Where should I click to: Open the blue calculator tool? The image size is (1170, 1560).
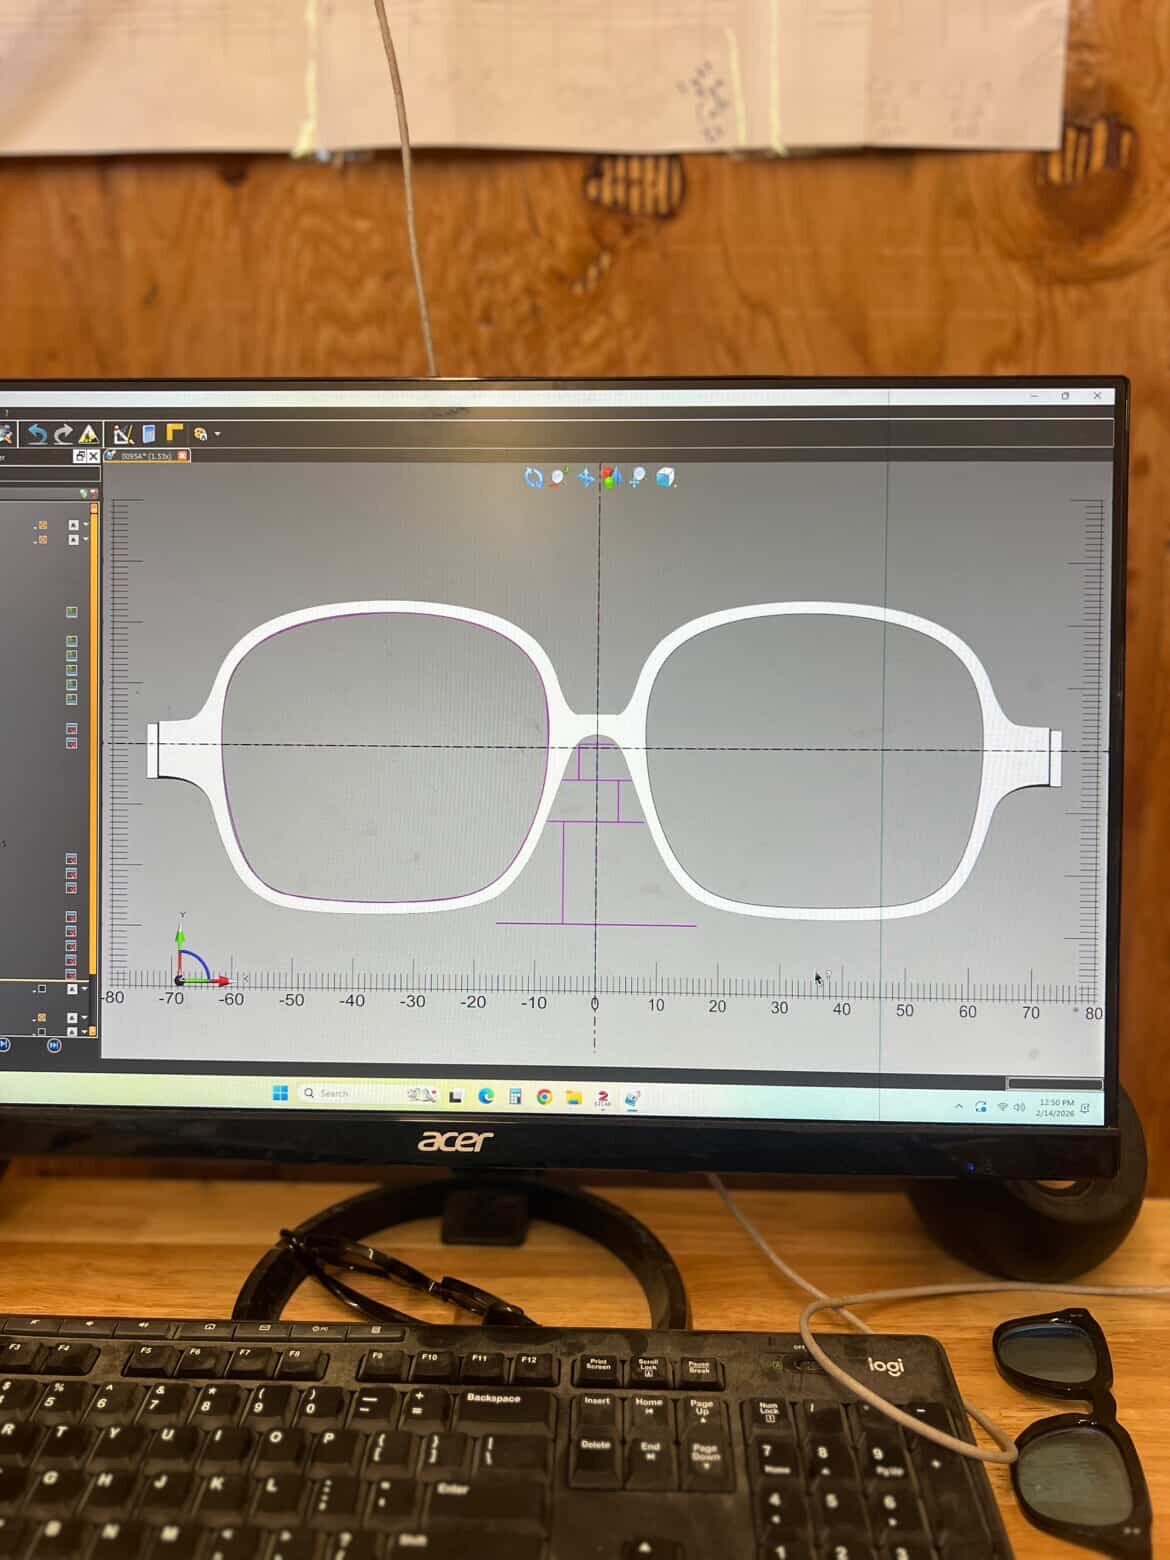[x=149, y=433]
